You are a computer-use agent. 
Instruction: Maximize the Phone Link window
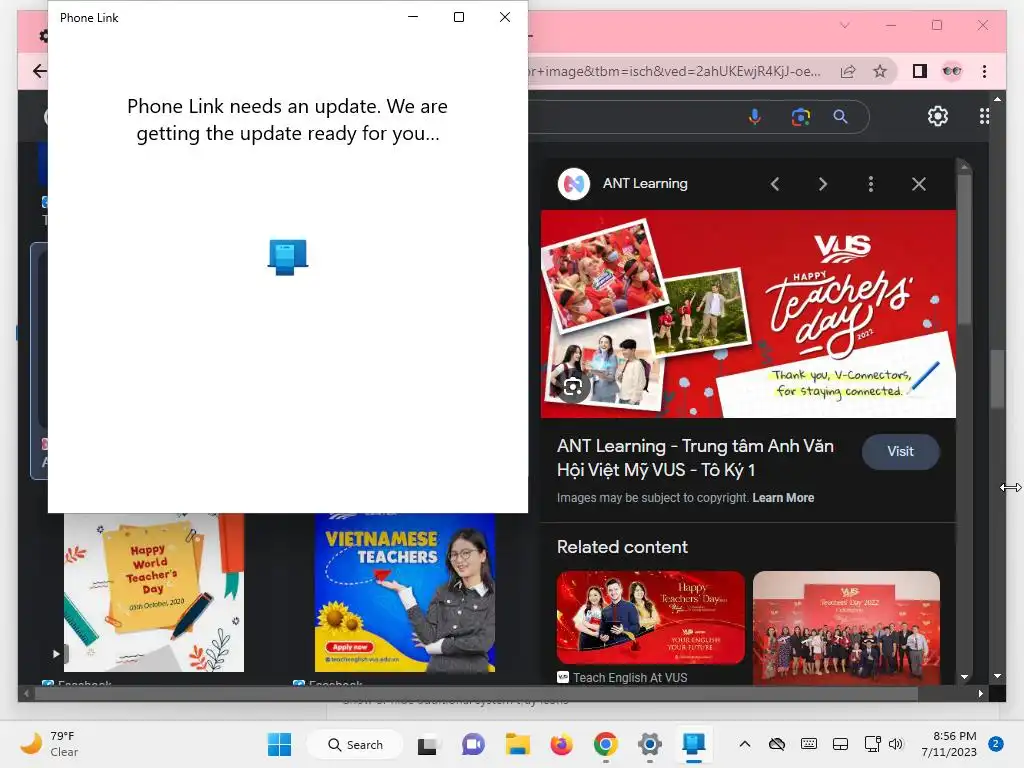tap(459, 17)
